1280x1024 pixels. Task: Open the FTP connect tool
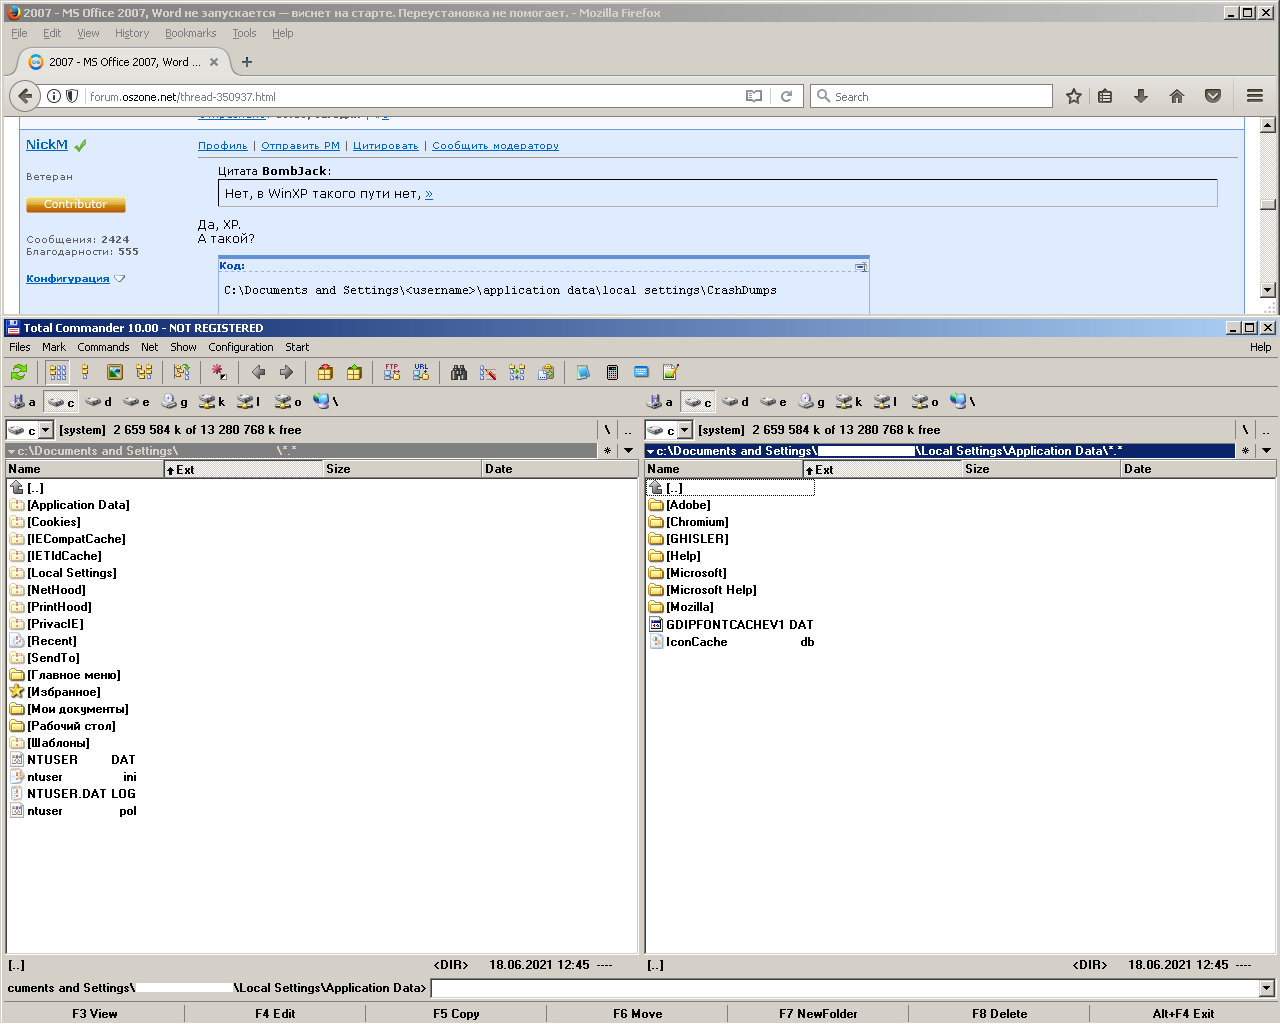(x=392, y=373)
